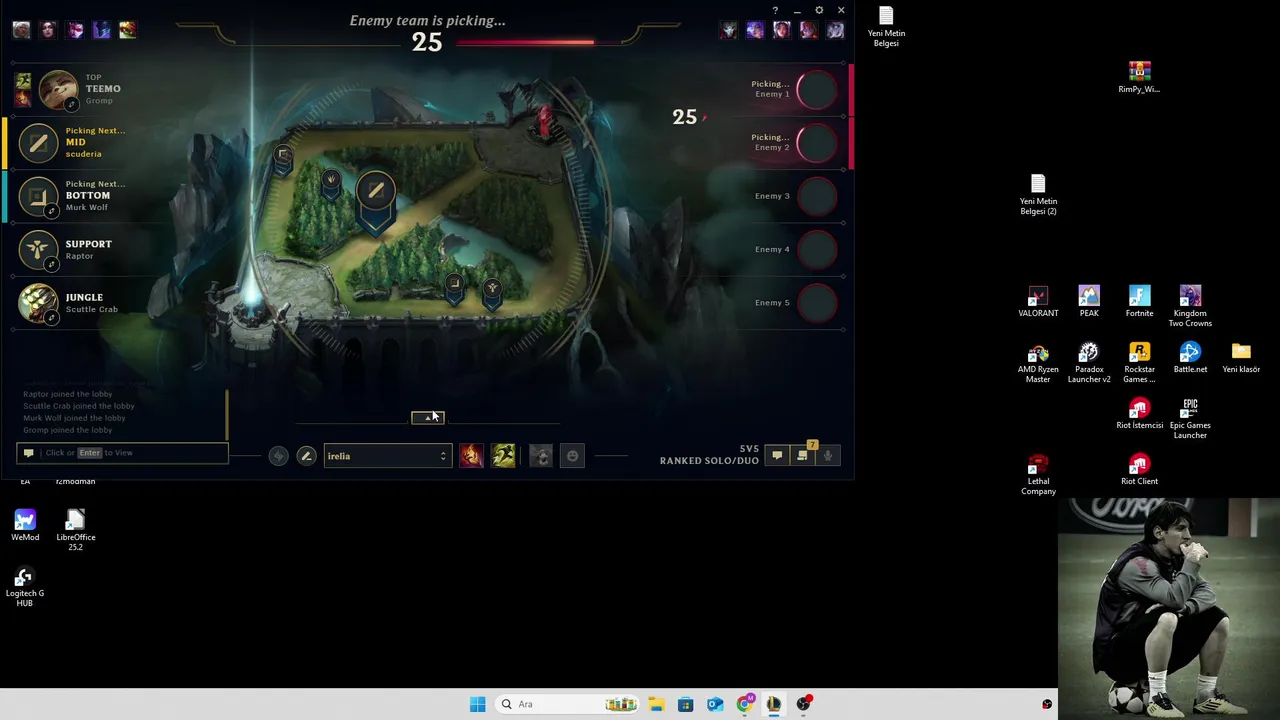1280x720 pixels.
Task: Click League of Legends taskbar icon
Action: tap(774, 704)
